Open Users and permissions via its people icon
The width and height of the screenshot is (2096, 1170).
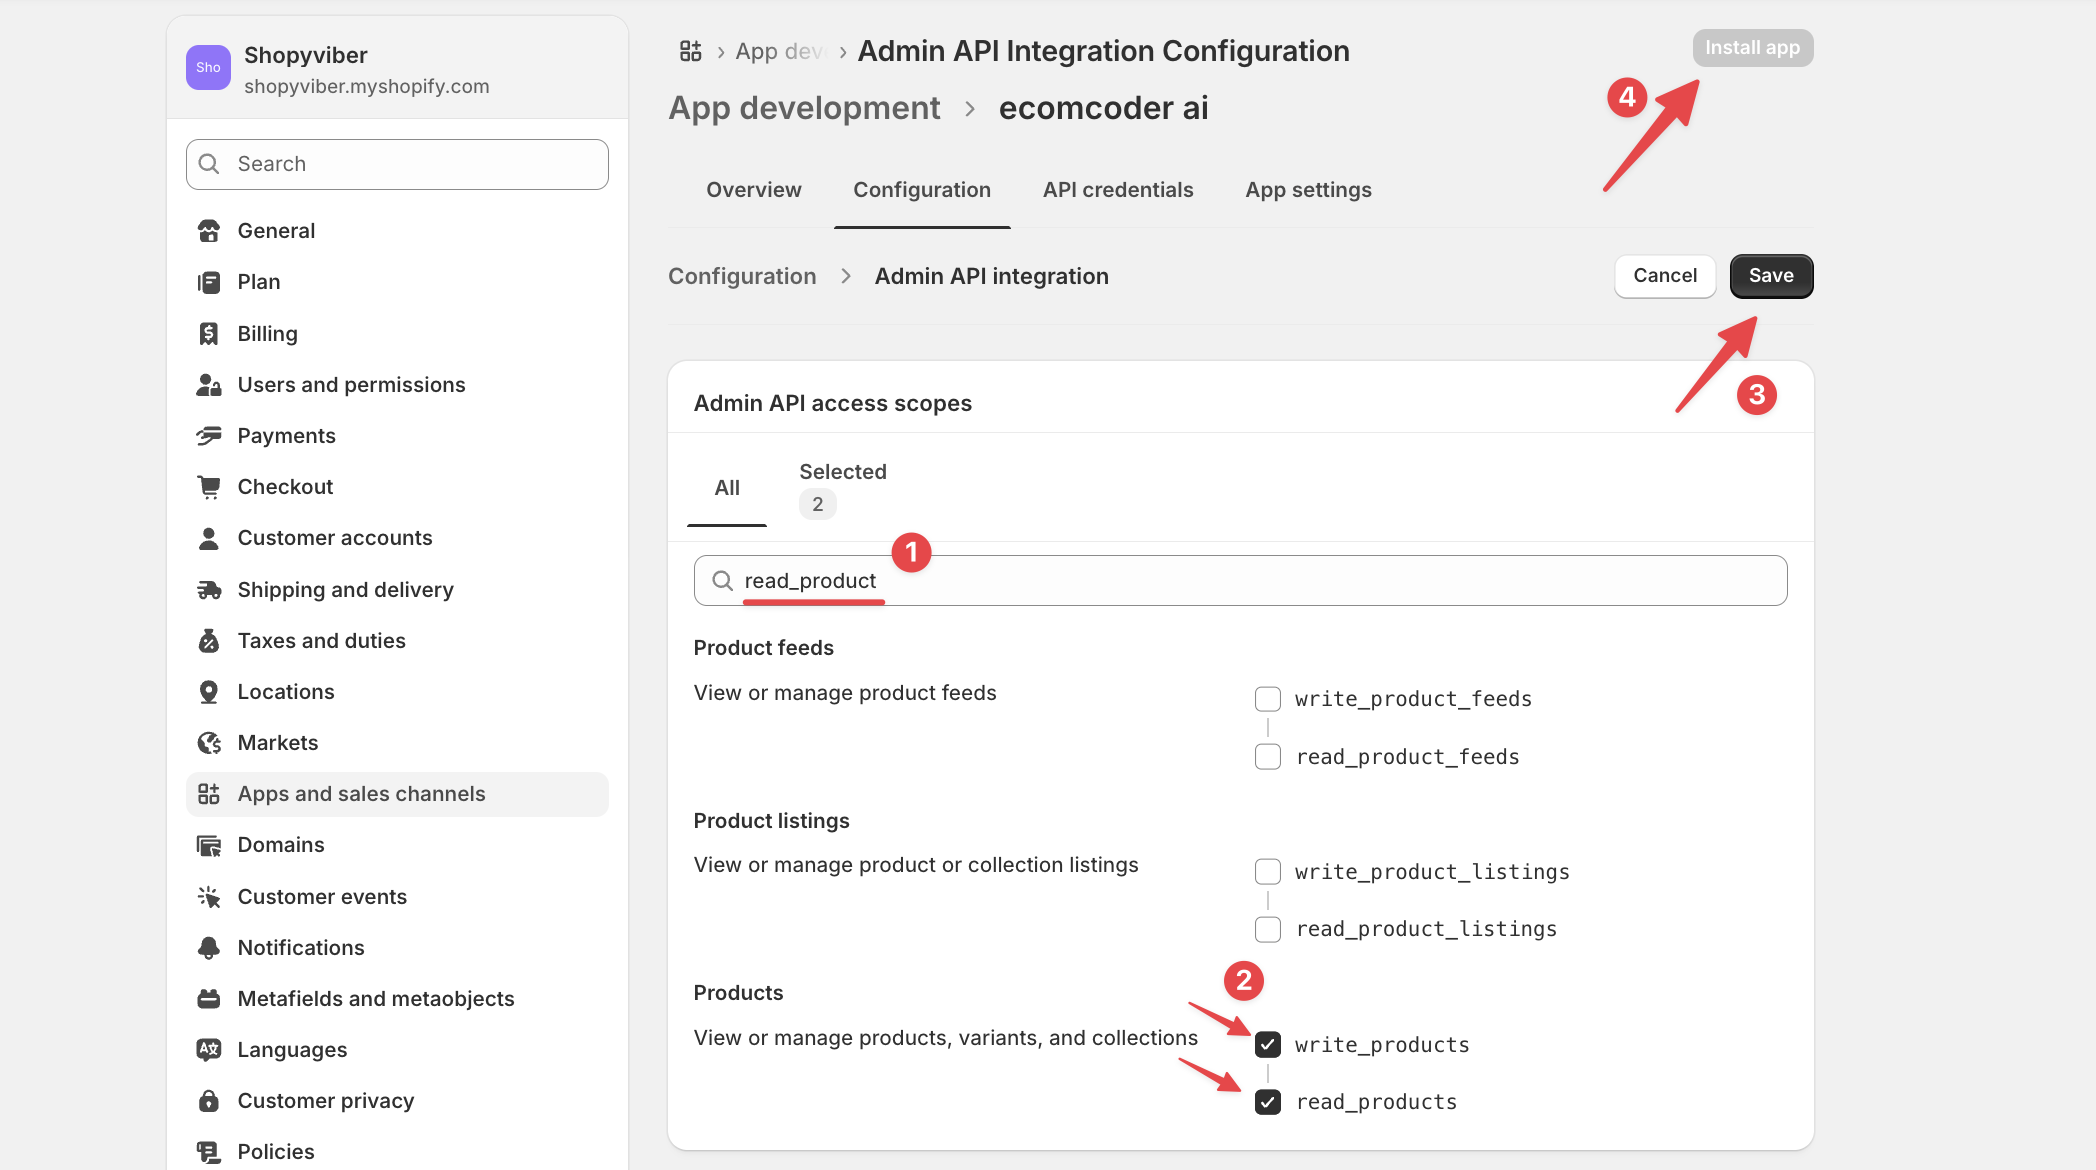(209, 384)
